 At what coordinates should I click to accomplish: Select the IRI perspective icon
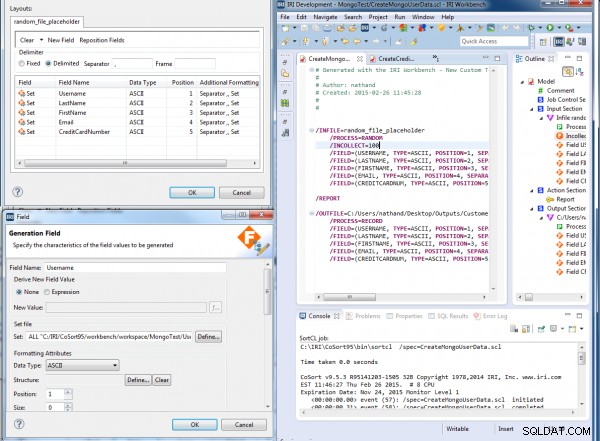(x=559, y=41)
